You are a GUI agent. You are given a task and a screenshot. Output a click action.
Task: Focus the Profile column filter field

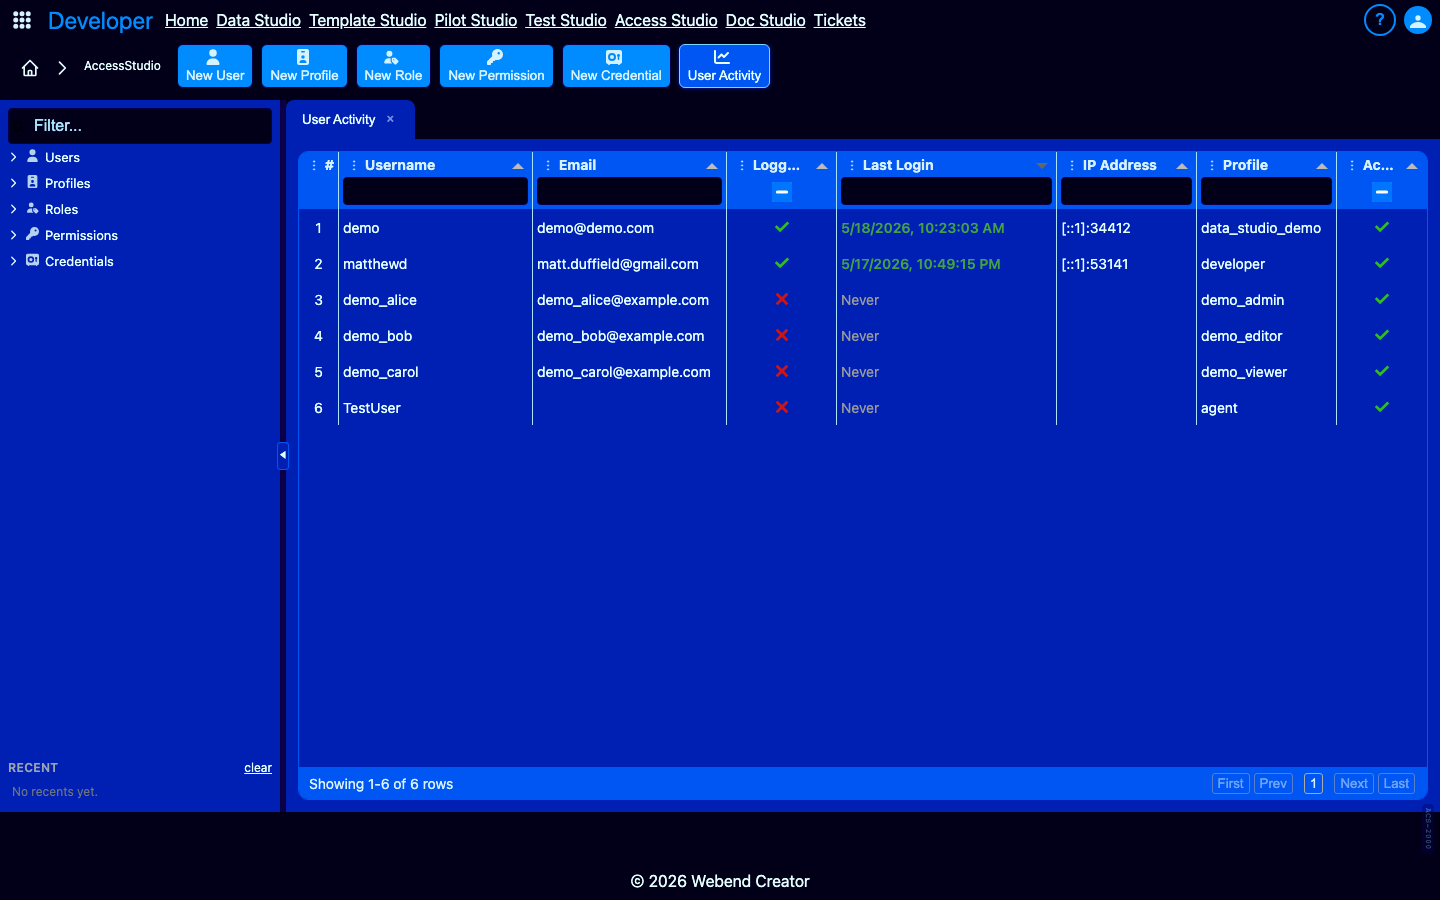click(x=1266, y=191)
